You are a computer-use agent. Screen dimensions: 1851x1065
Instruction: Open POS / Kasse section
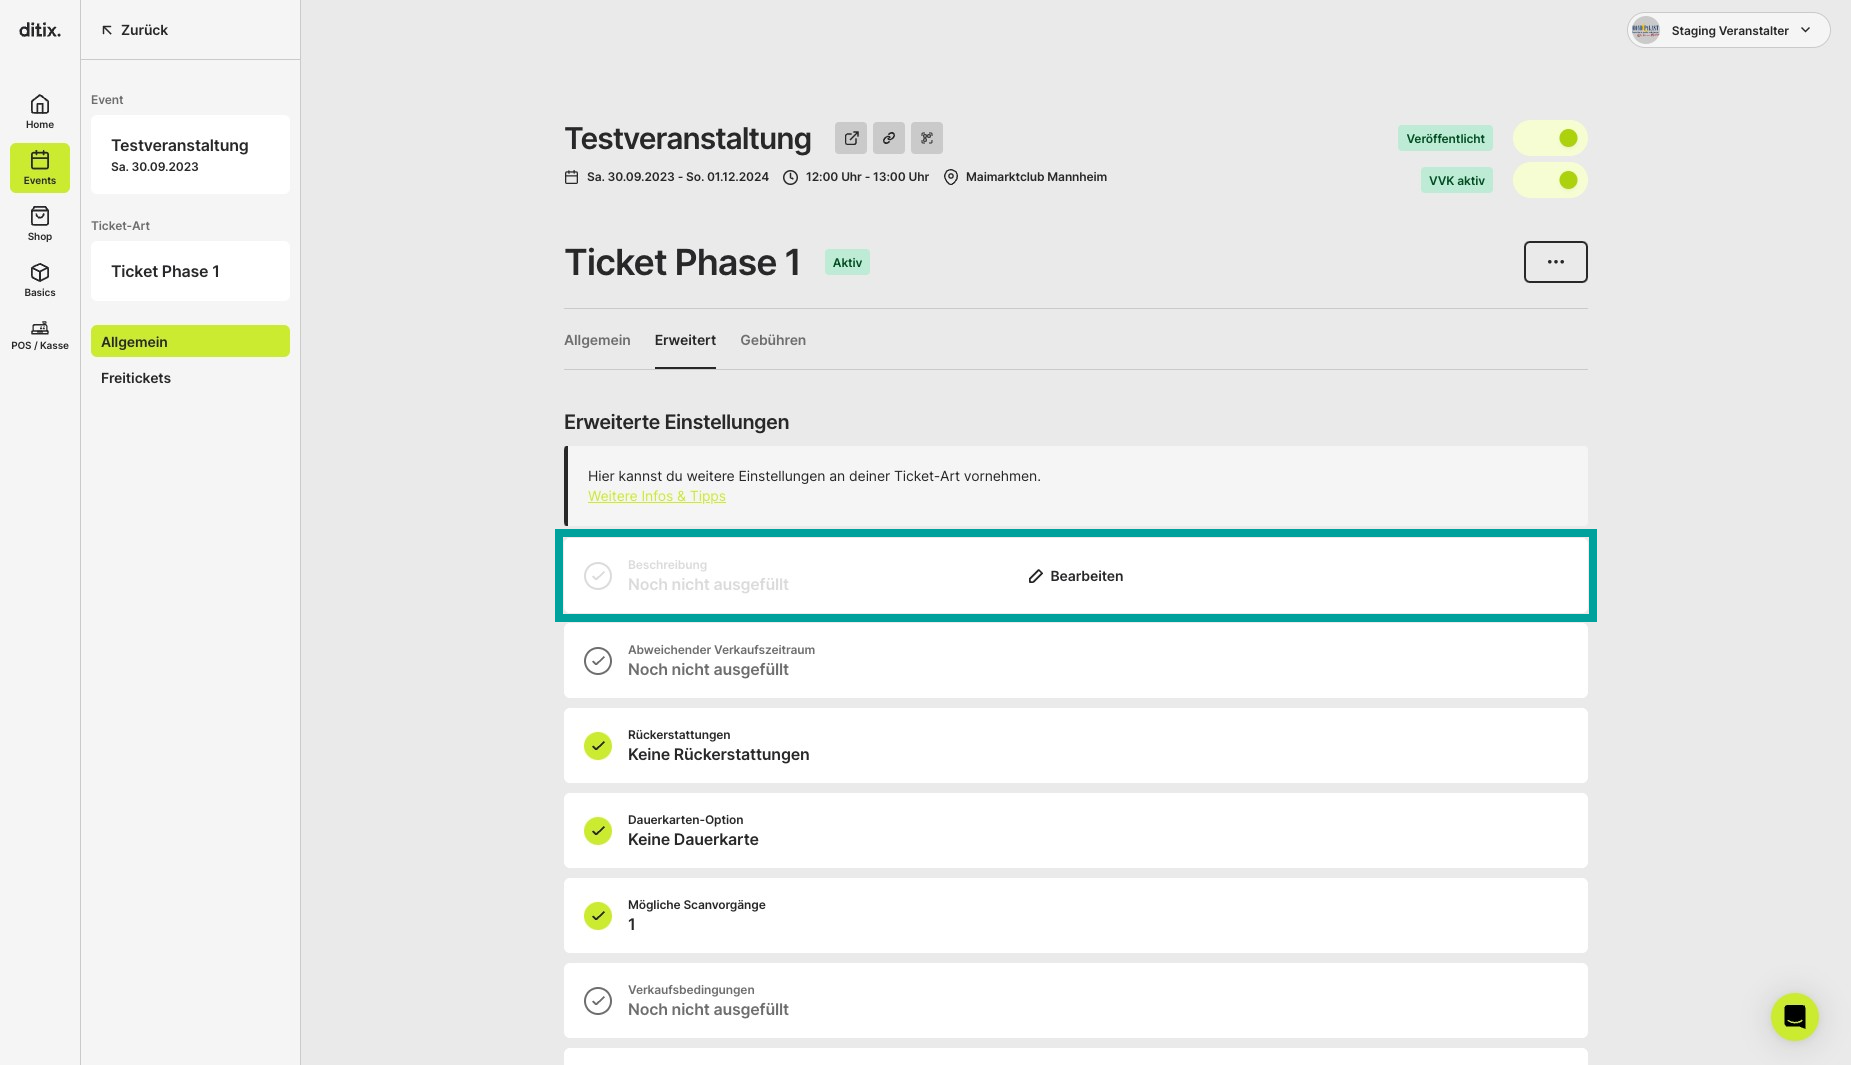(40, 335)
